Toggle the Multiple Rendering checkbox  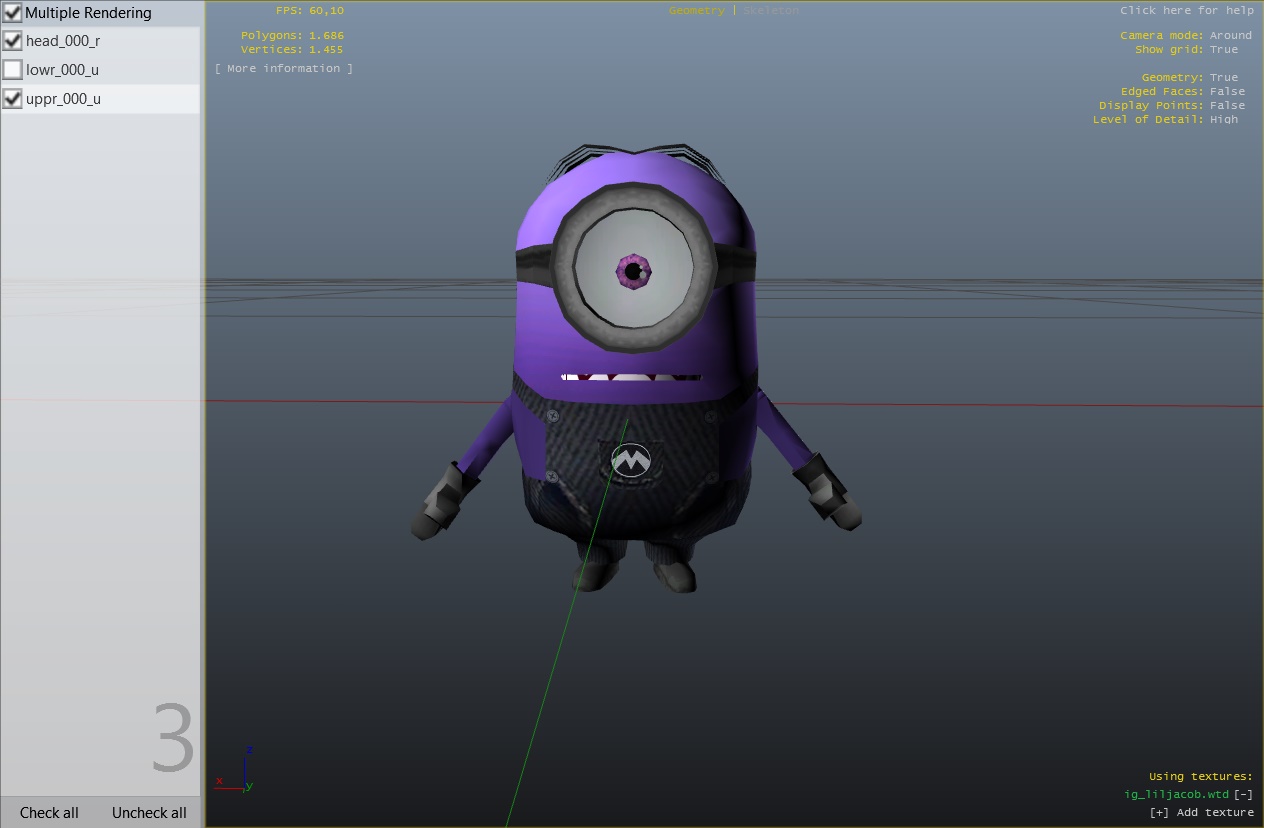[13, 13]
